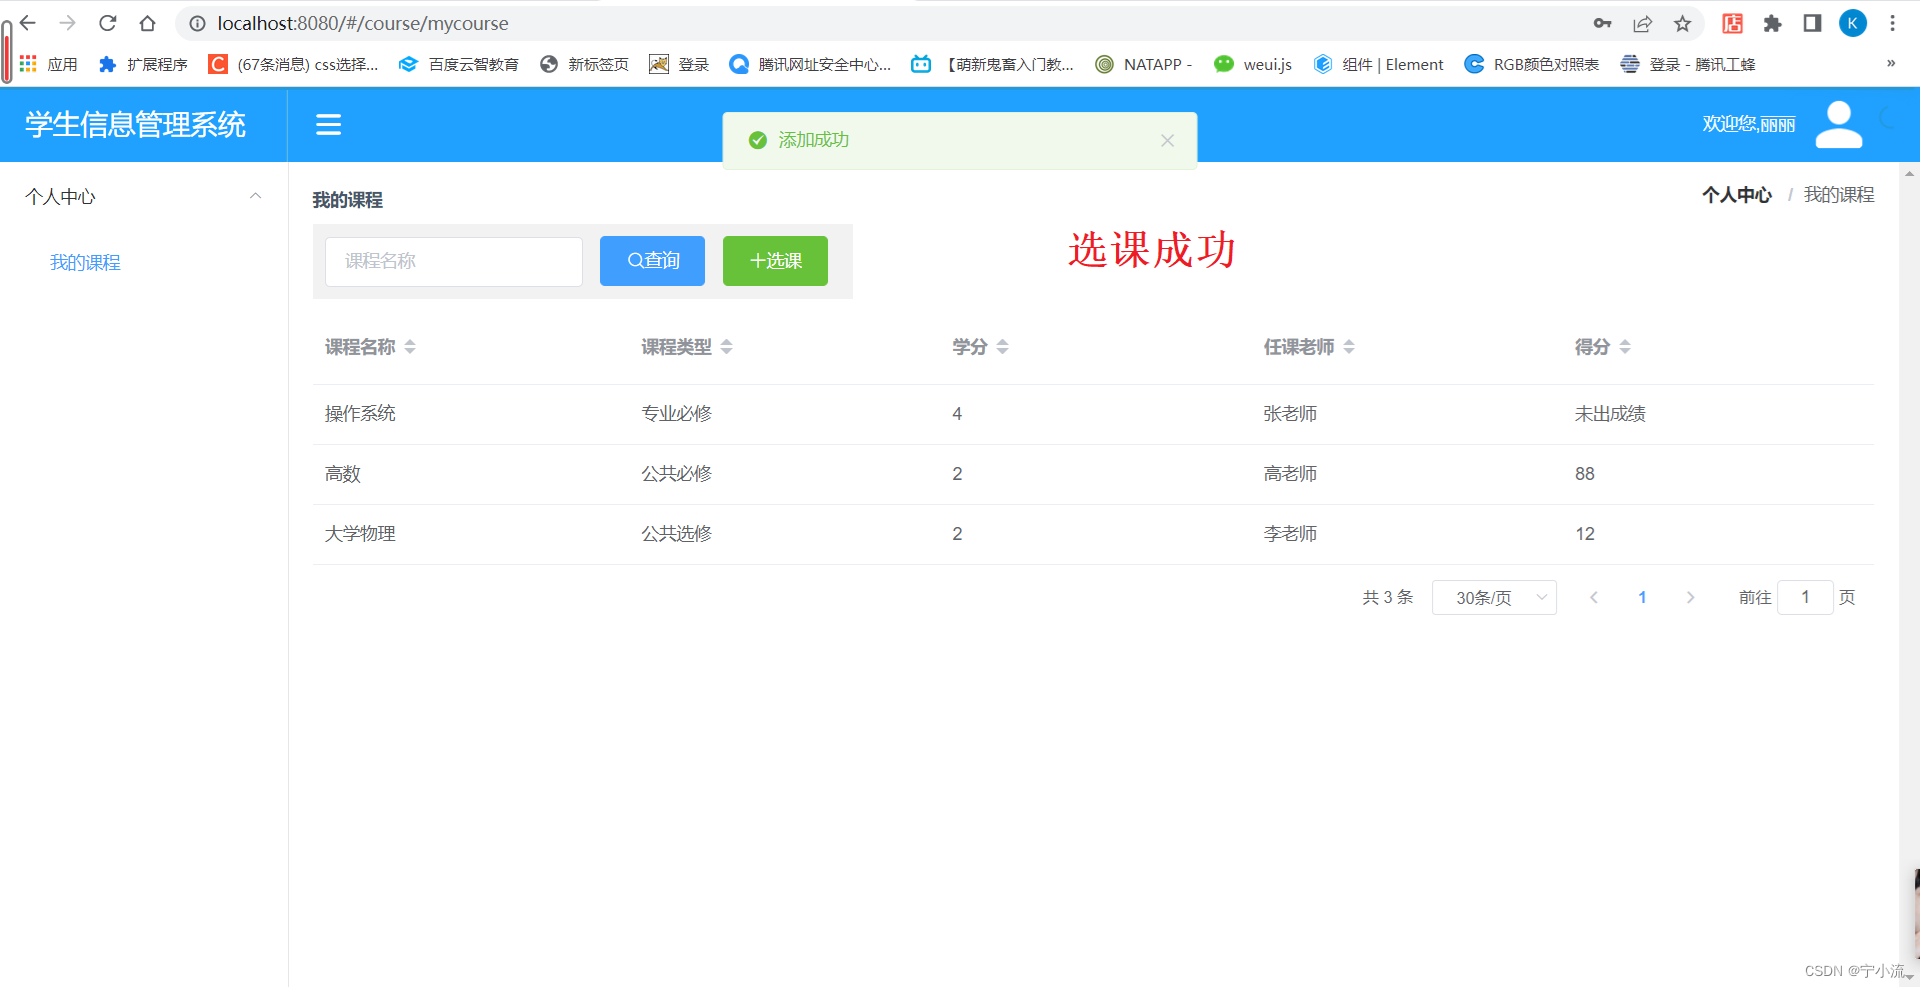
Task: Click the 欢迎您,丽丽 greeting
Action: (x=1749, y=125)
